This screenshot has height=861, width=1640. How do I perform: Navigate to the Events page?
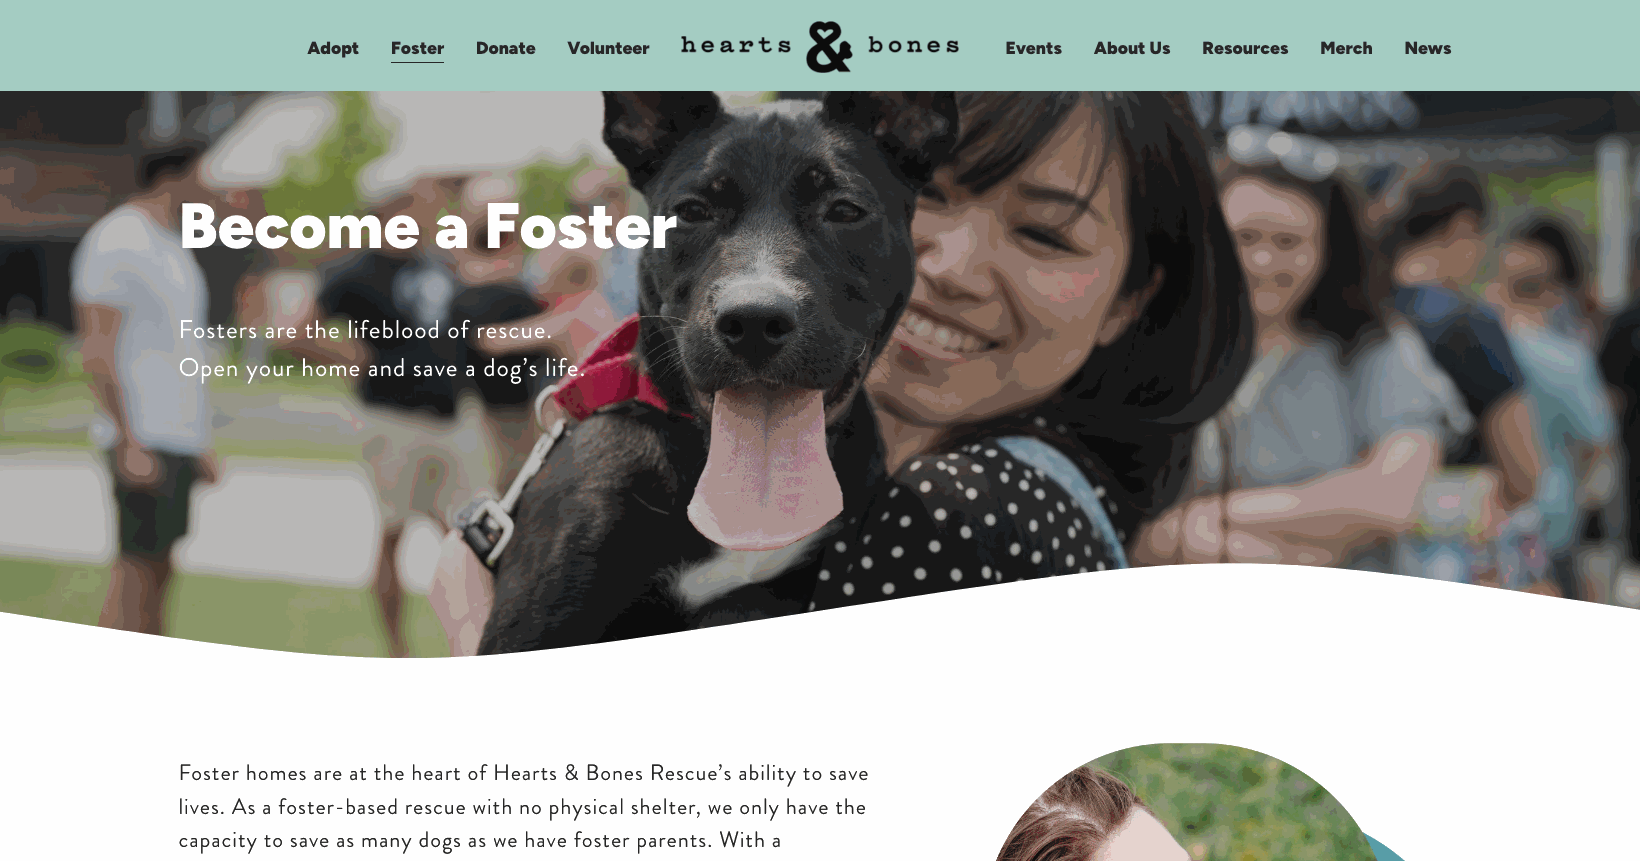[x=1033, y=48]
